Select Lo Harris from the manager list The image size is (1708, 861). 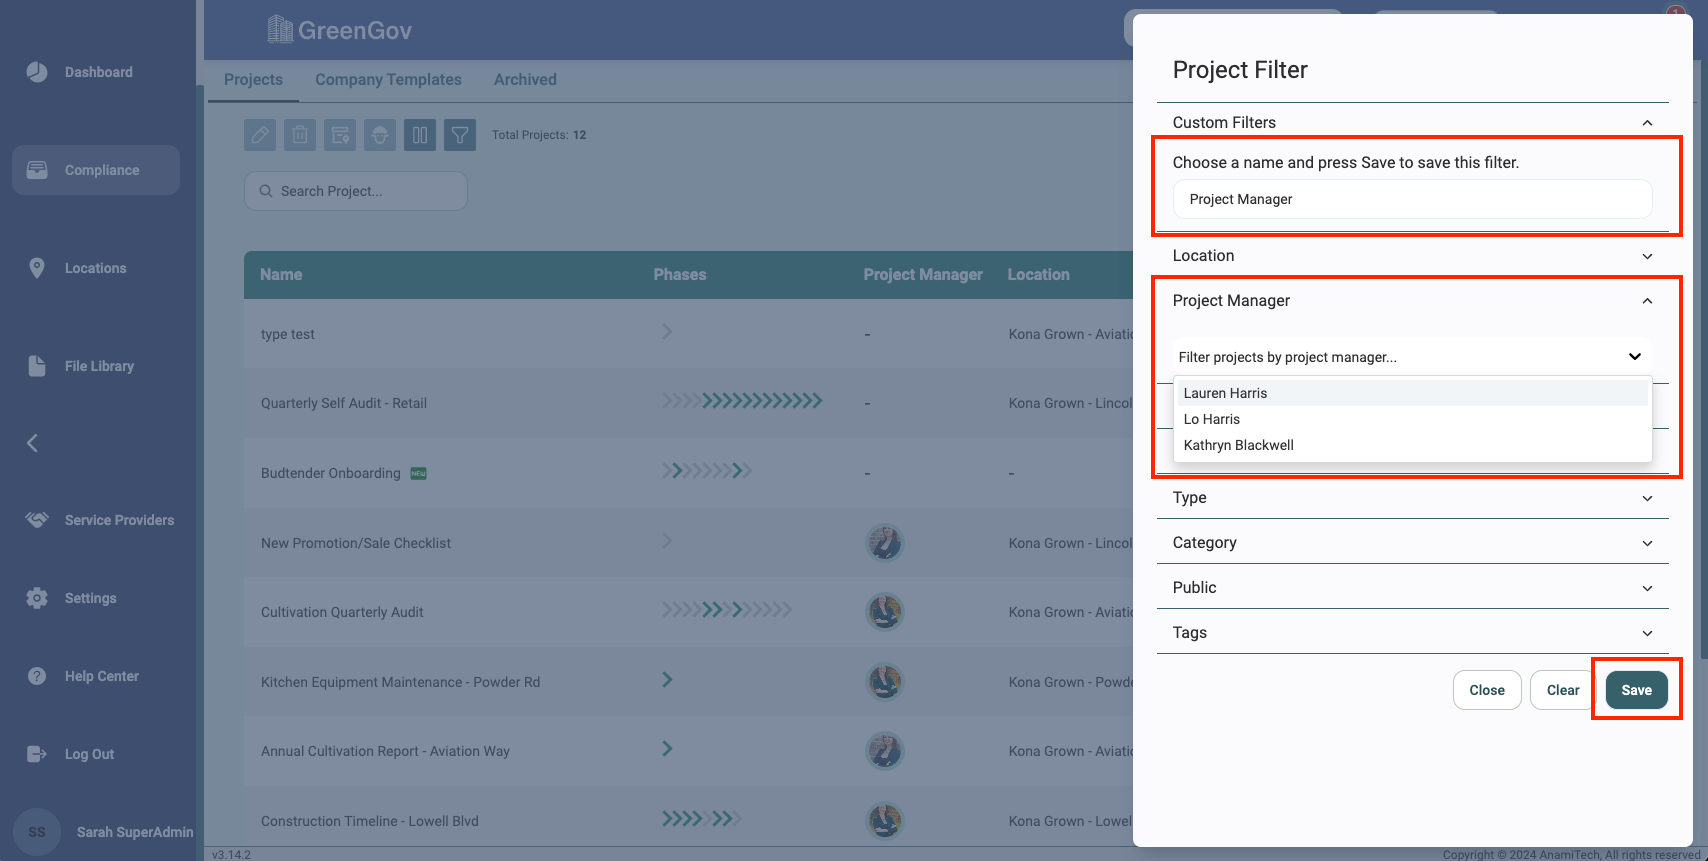(1412, 419)
